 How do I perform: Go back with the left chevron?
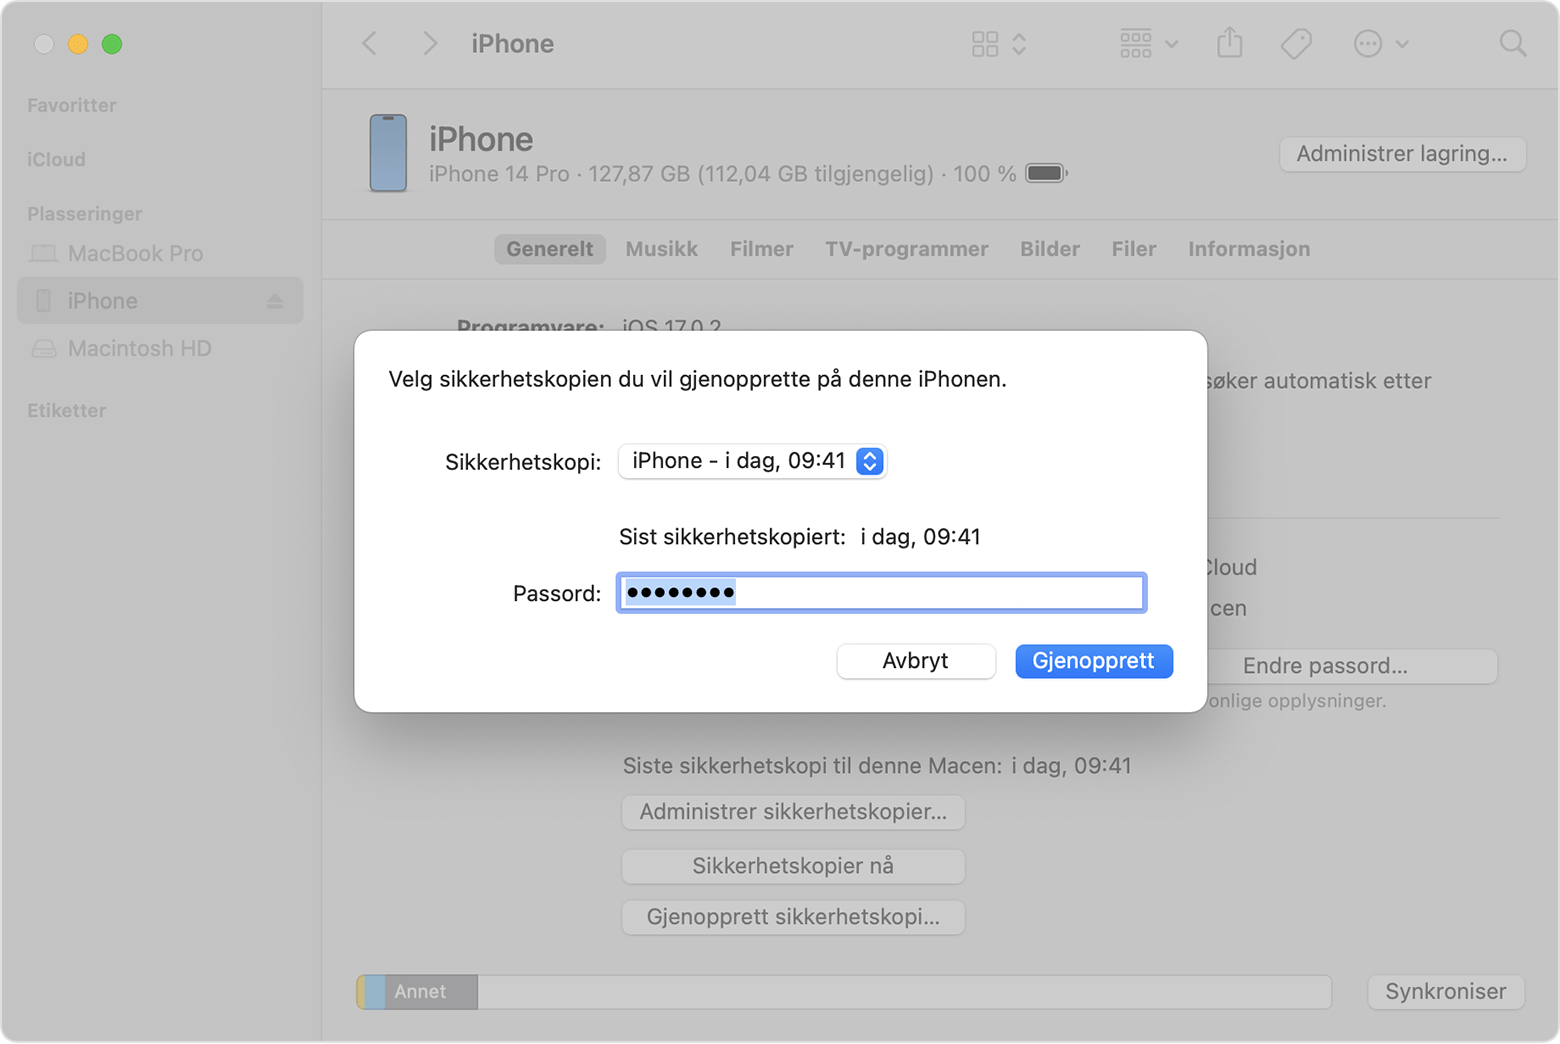coord(370,44)
